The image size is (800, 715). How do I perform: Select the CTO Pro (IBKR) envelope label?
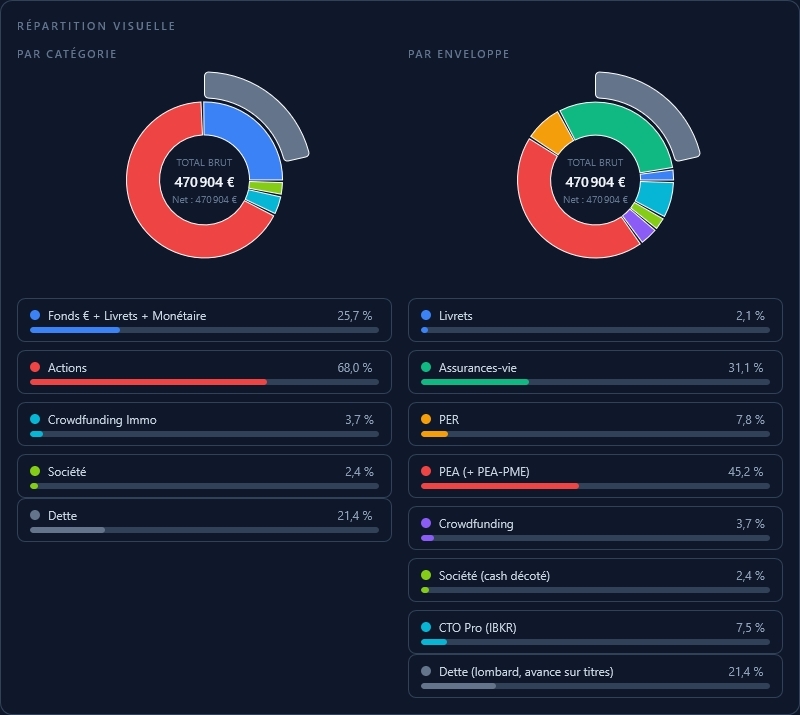tap(478, 628)
